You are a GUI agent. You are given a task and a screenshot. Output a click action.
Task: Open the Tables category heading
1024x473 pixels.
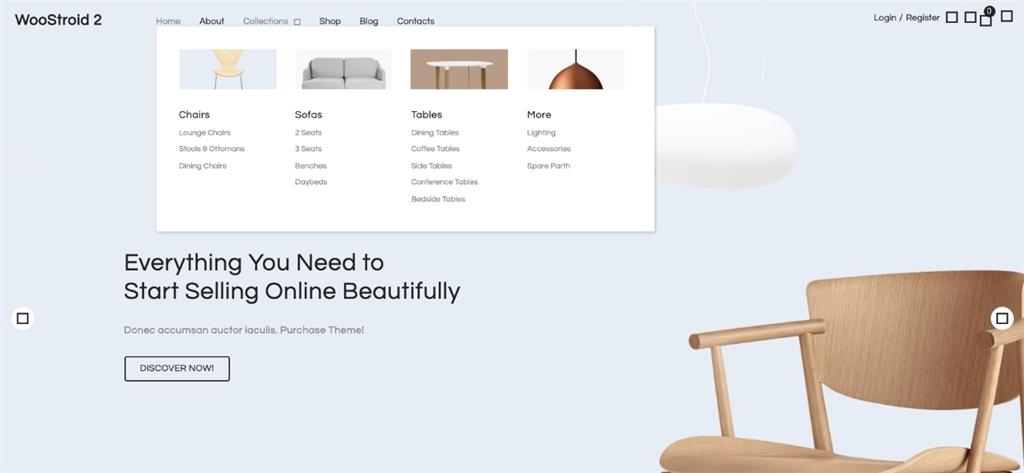tap(426, 114)
